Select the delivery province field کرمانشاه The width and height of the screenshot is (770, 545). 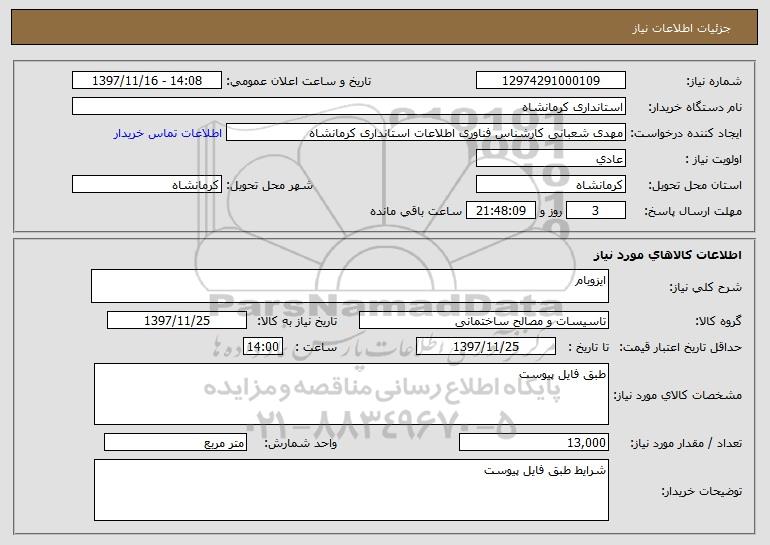[x=550, y=185]
